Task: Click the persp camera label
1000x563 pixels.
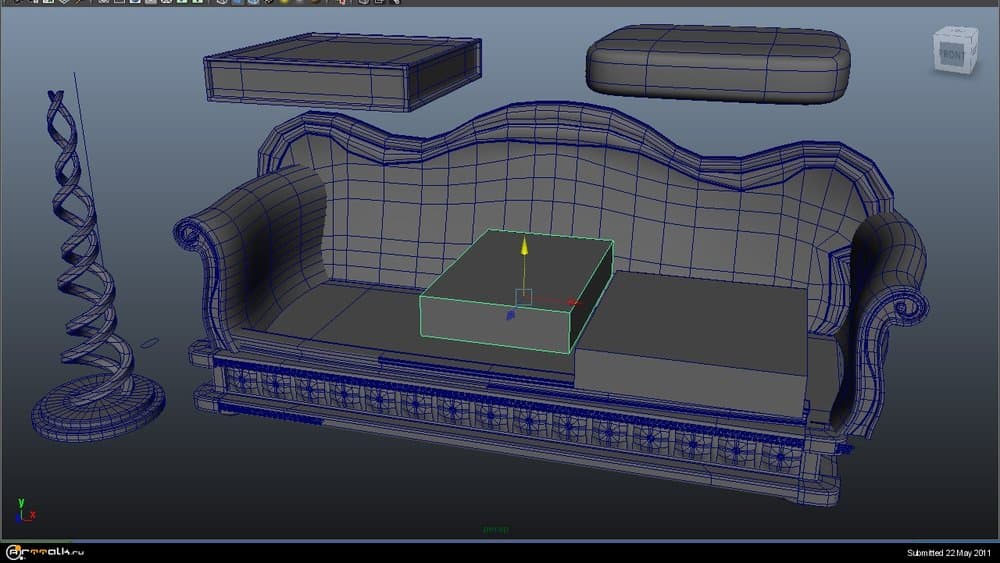Action: 496,529
